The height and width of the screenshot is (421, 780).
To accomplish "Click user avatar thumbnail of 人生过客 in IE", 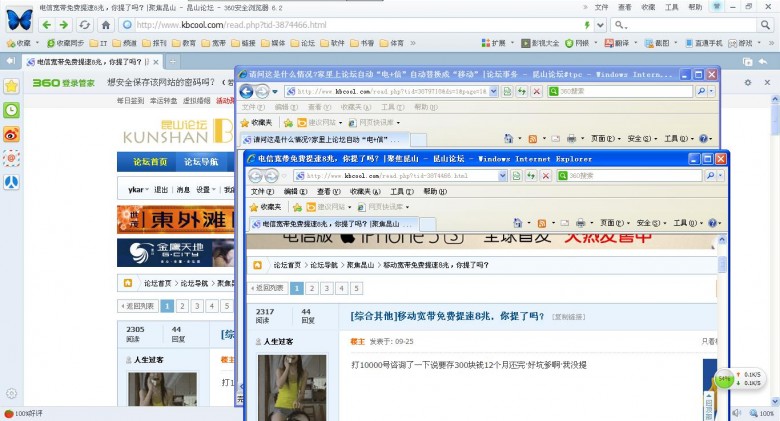I will 291,385.
